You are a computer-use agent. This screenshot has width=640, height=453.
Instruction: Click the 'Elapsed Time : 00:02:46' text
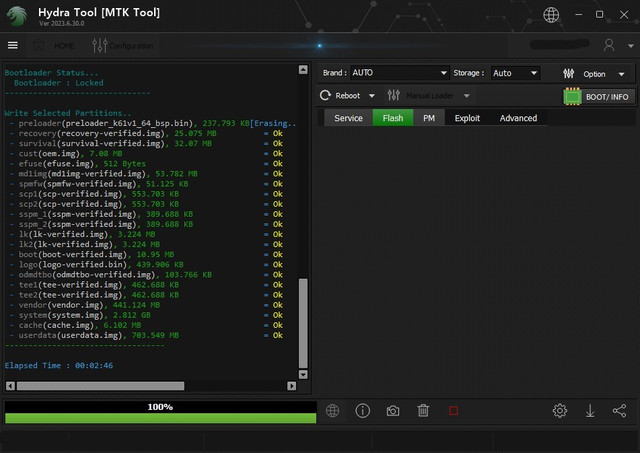pos(59,366)
